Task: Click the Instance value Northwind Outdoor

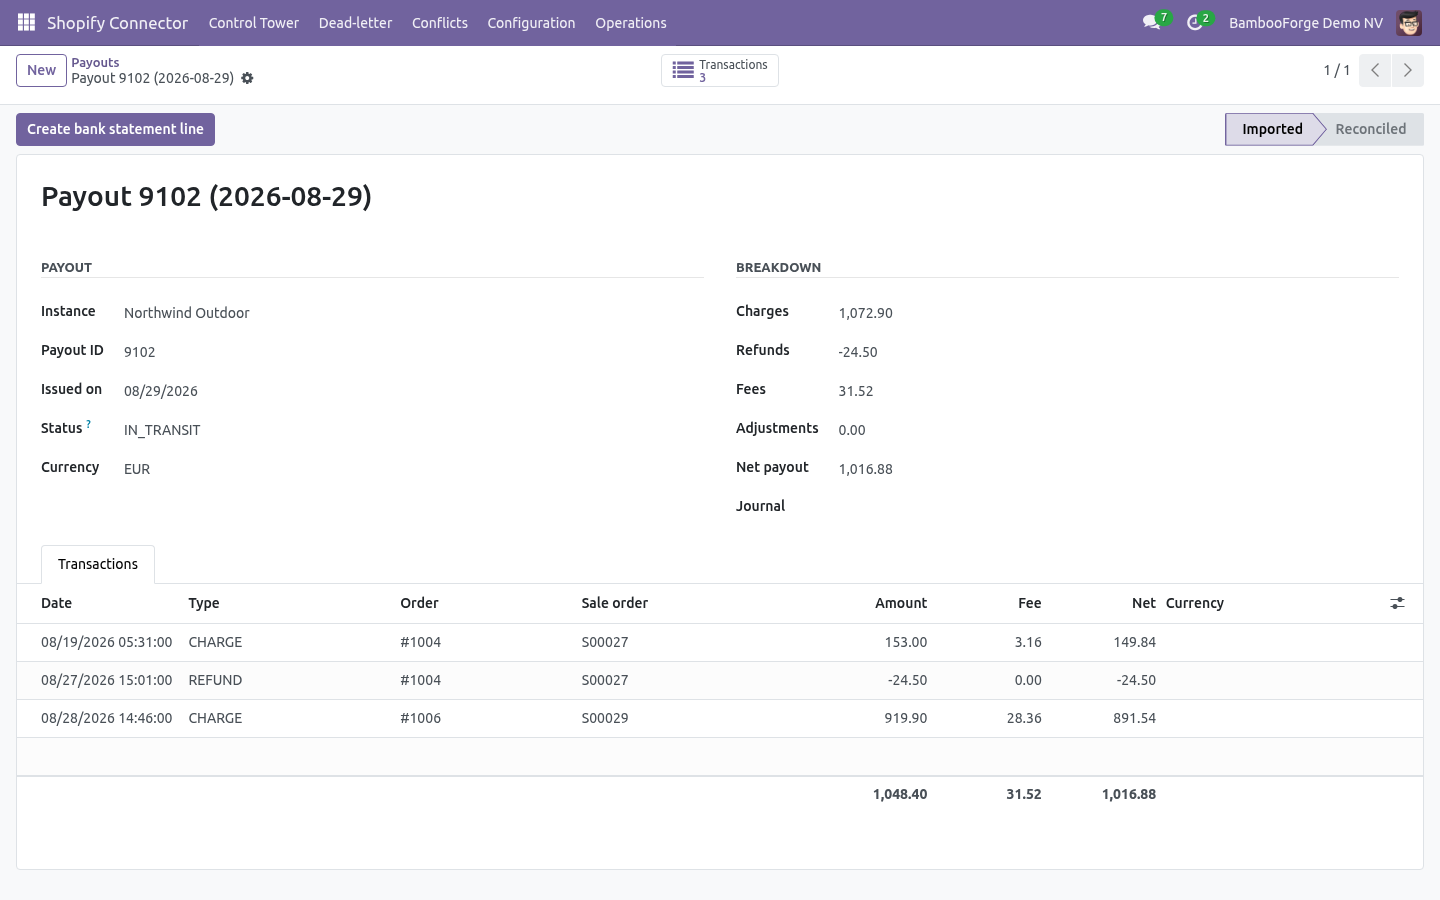Action: (187, 313)
